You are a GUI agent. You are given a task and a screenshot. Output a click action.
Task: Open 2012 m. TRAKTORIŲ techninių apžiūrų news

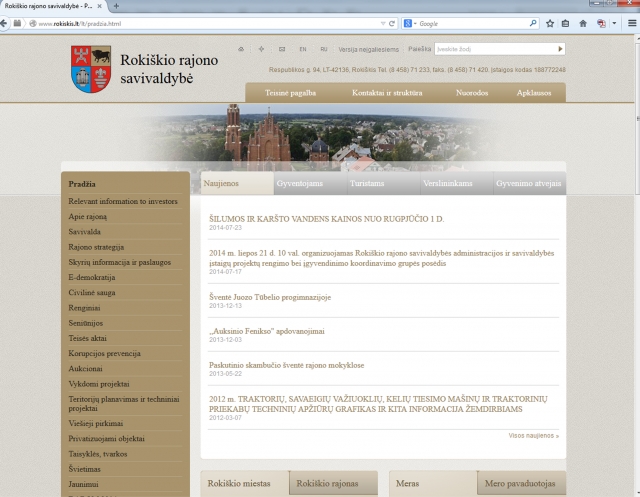pyautogui.click(x=378, y=404)
